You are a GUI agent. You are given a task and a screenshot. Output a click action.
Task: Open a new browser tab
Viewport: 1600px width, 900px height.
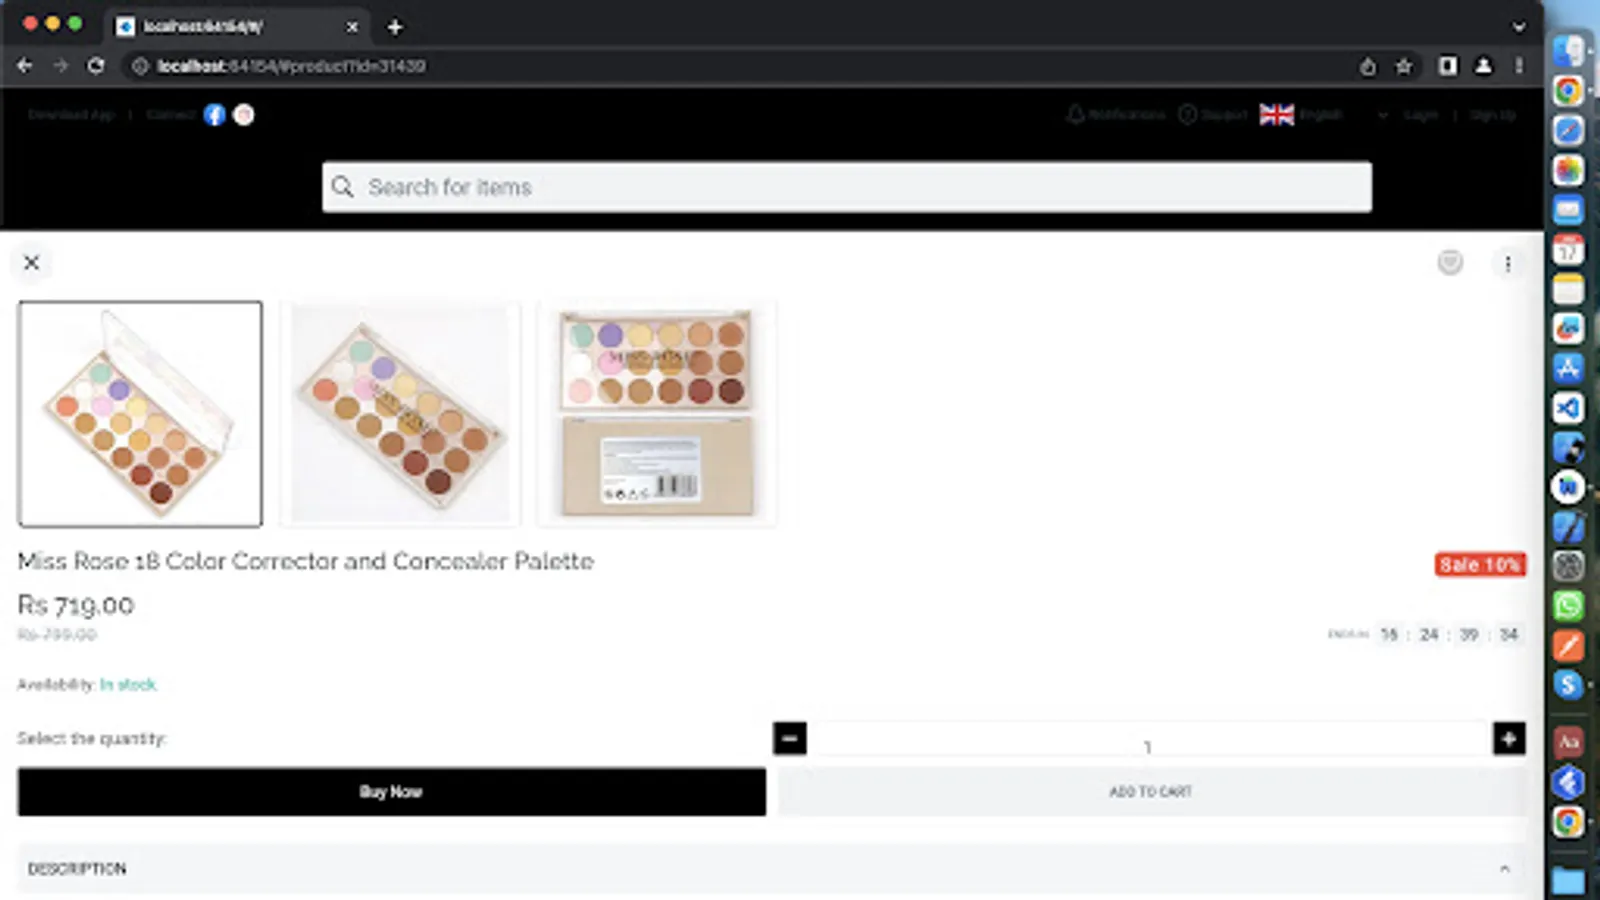(395, 27)
